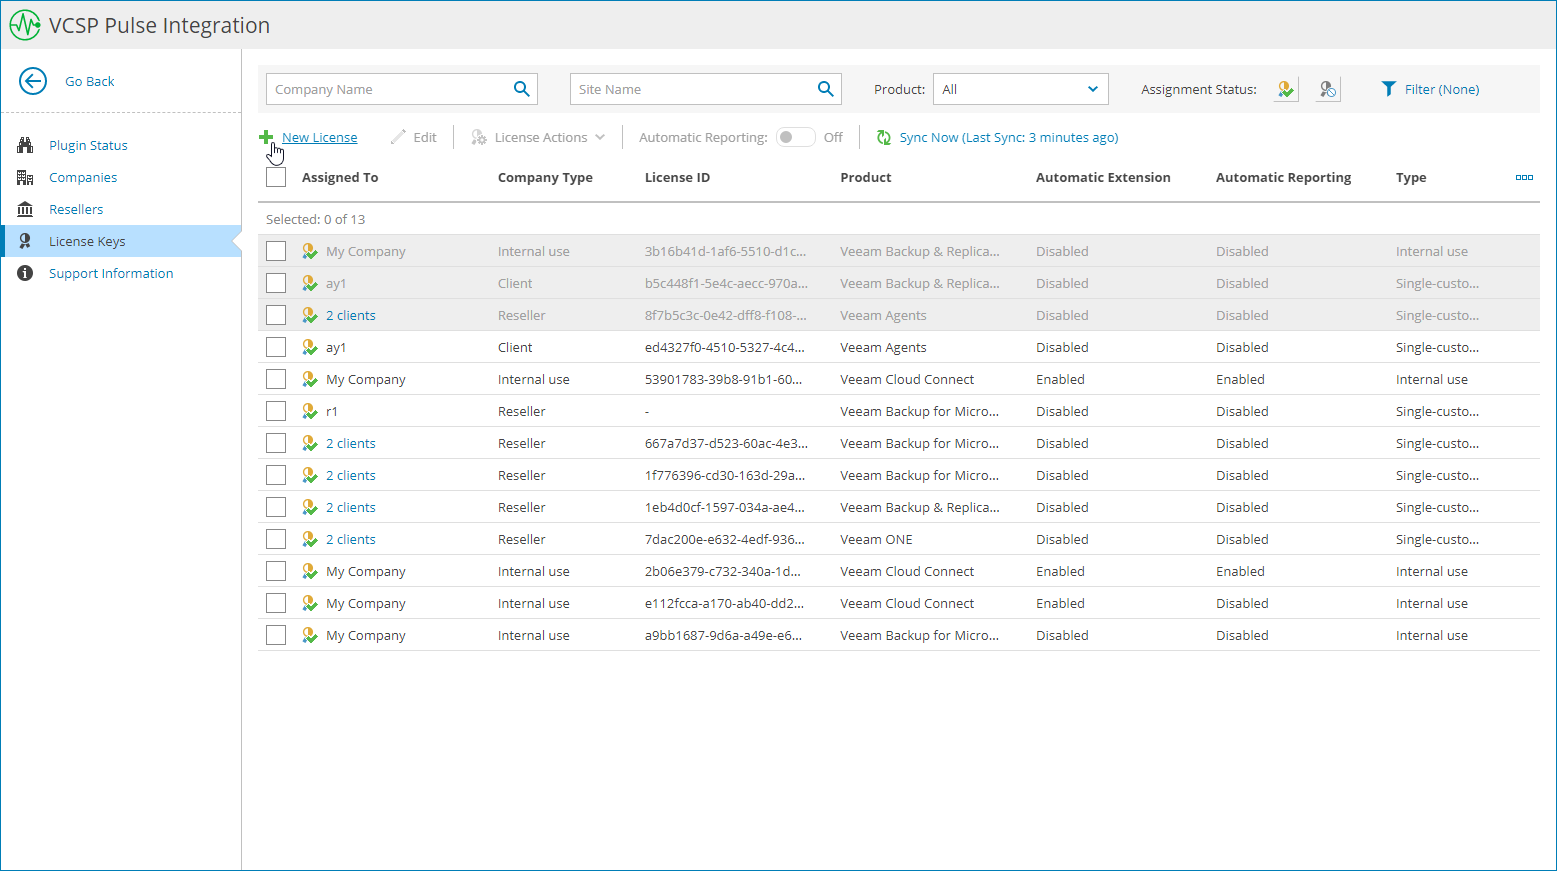This screenshot has width=1557, height=871.
Task: Open column chooser three-dots icon
Action: point(1524,177)
